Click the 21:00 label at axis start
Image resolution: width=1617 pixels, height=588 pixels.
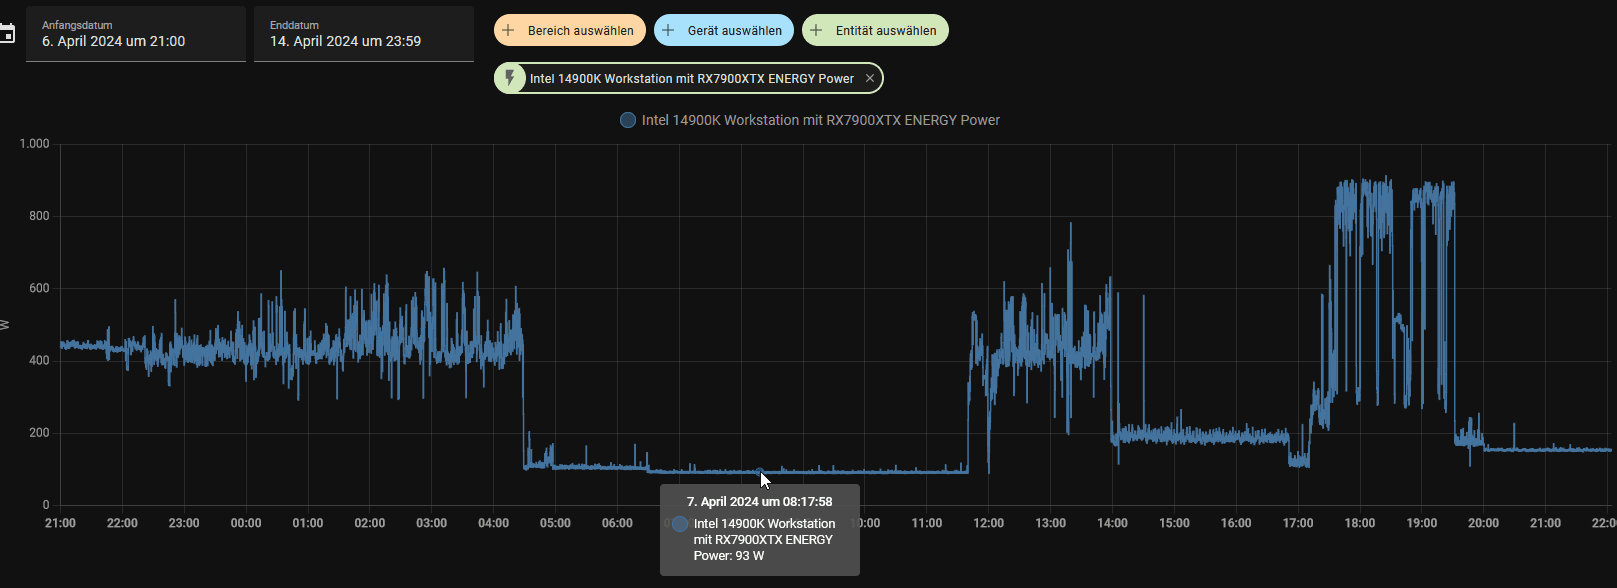coord(60,523)
